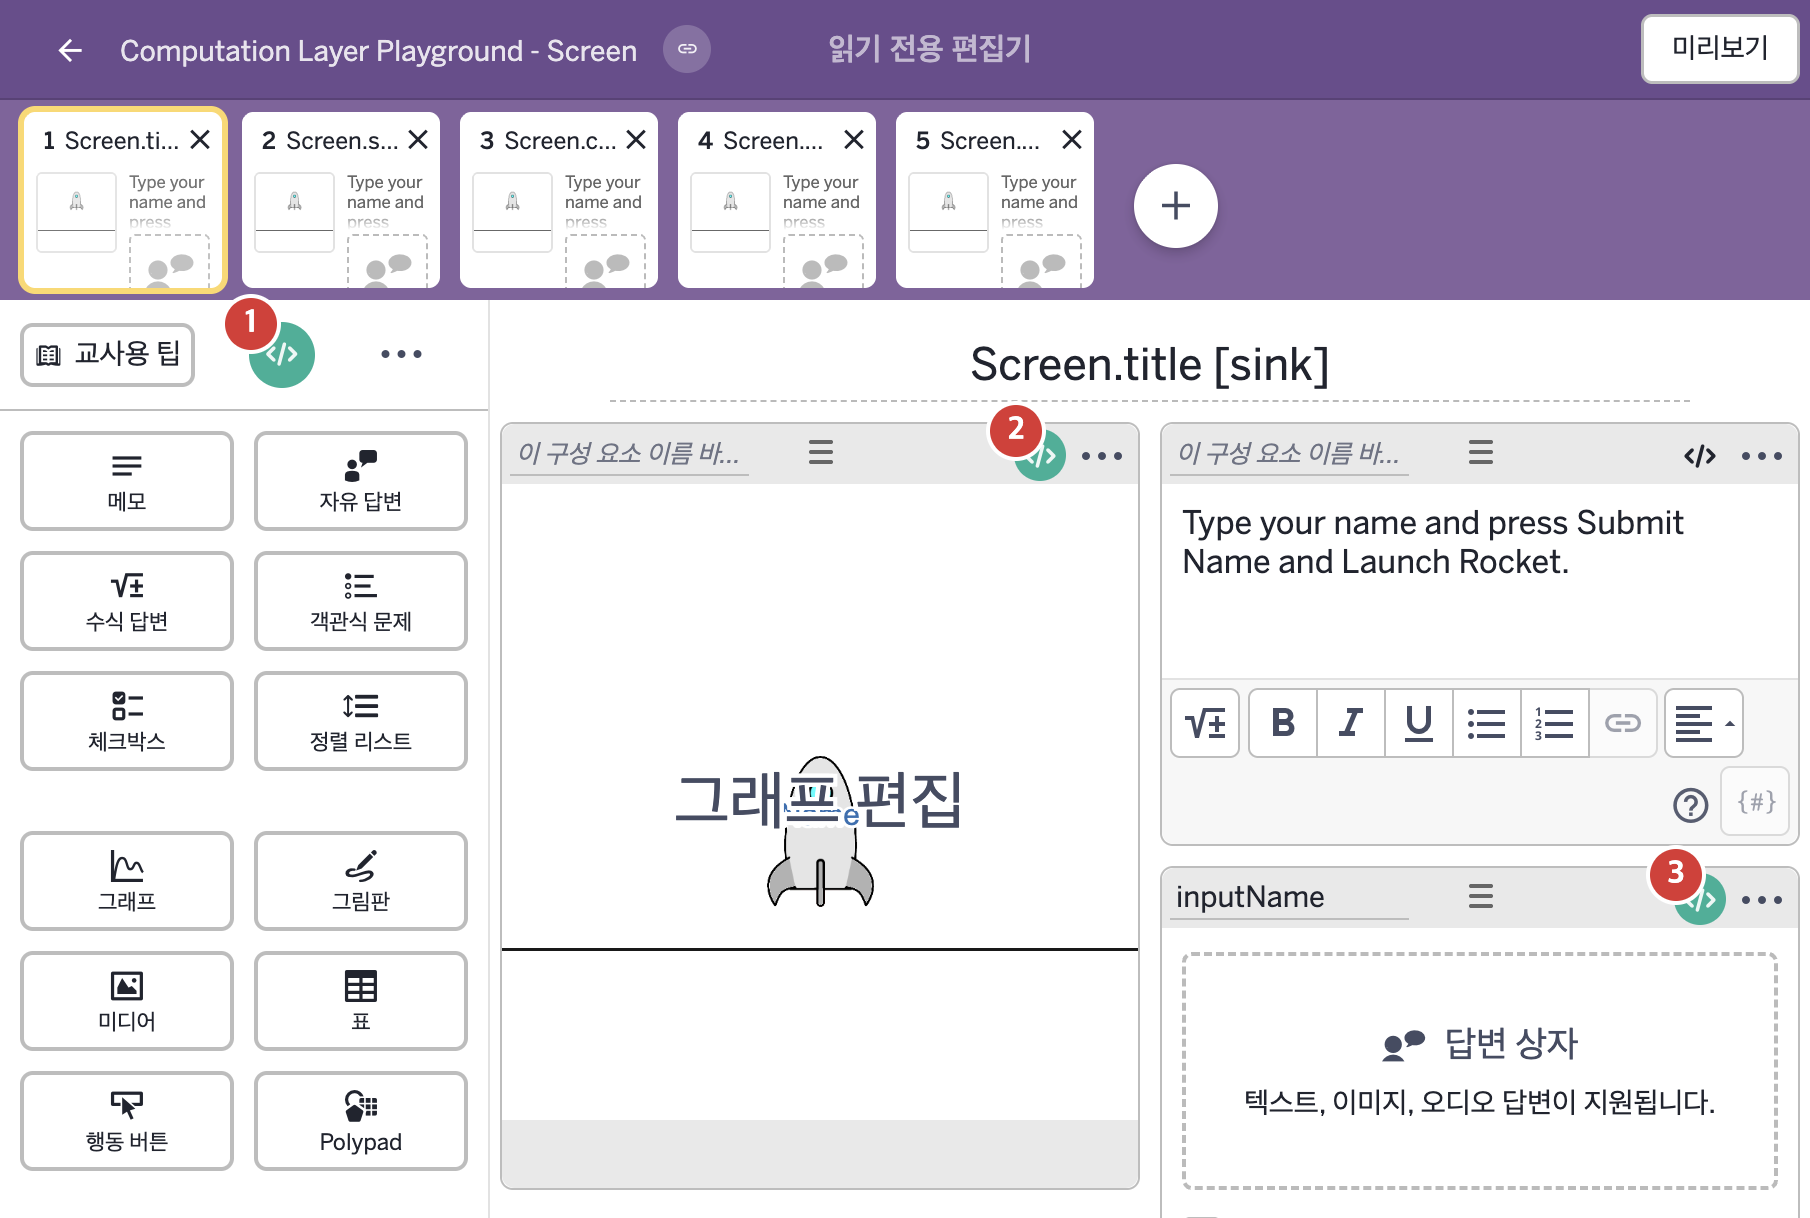This screenshot has width=1810, height=1218.
Task: Open screen-level script code icon
Action: pyautogui.click(x=282, y=355)
